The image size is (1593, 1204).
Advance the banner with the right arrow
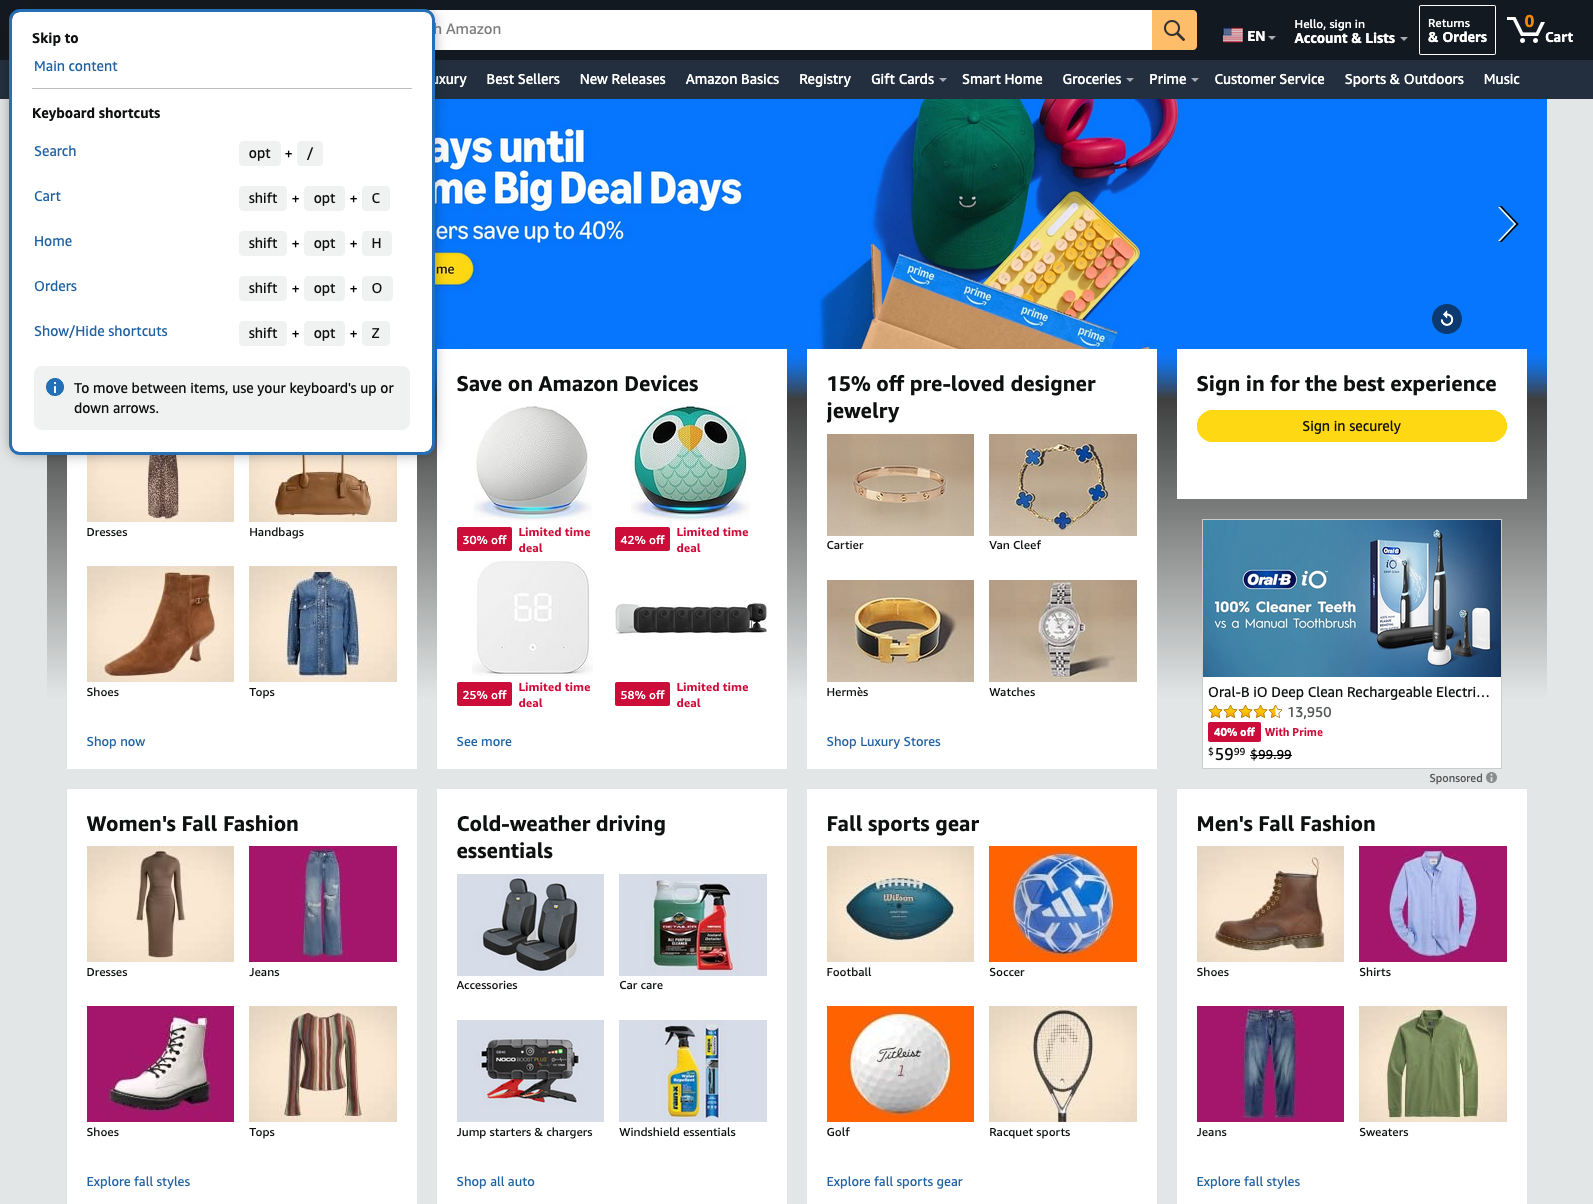(1507, 224)
